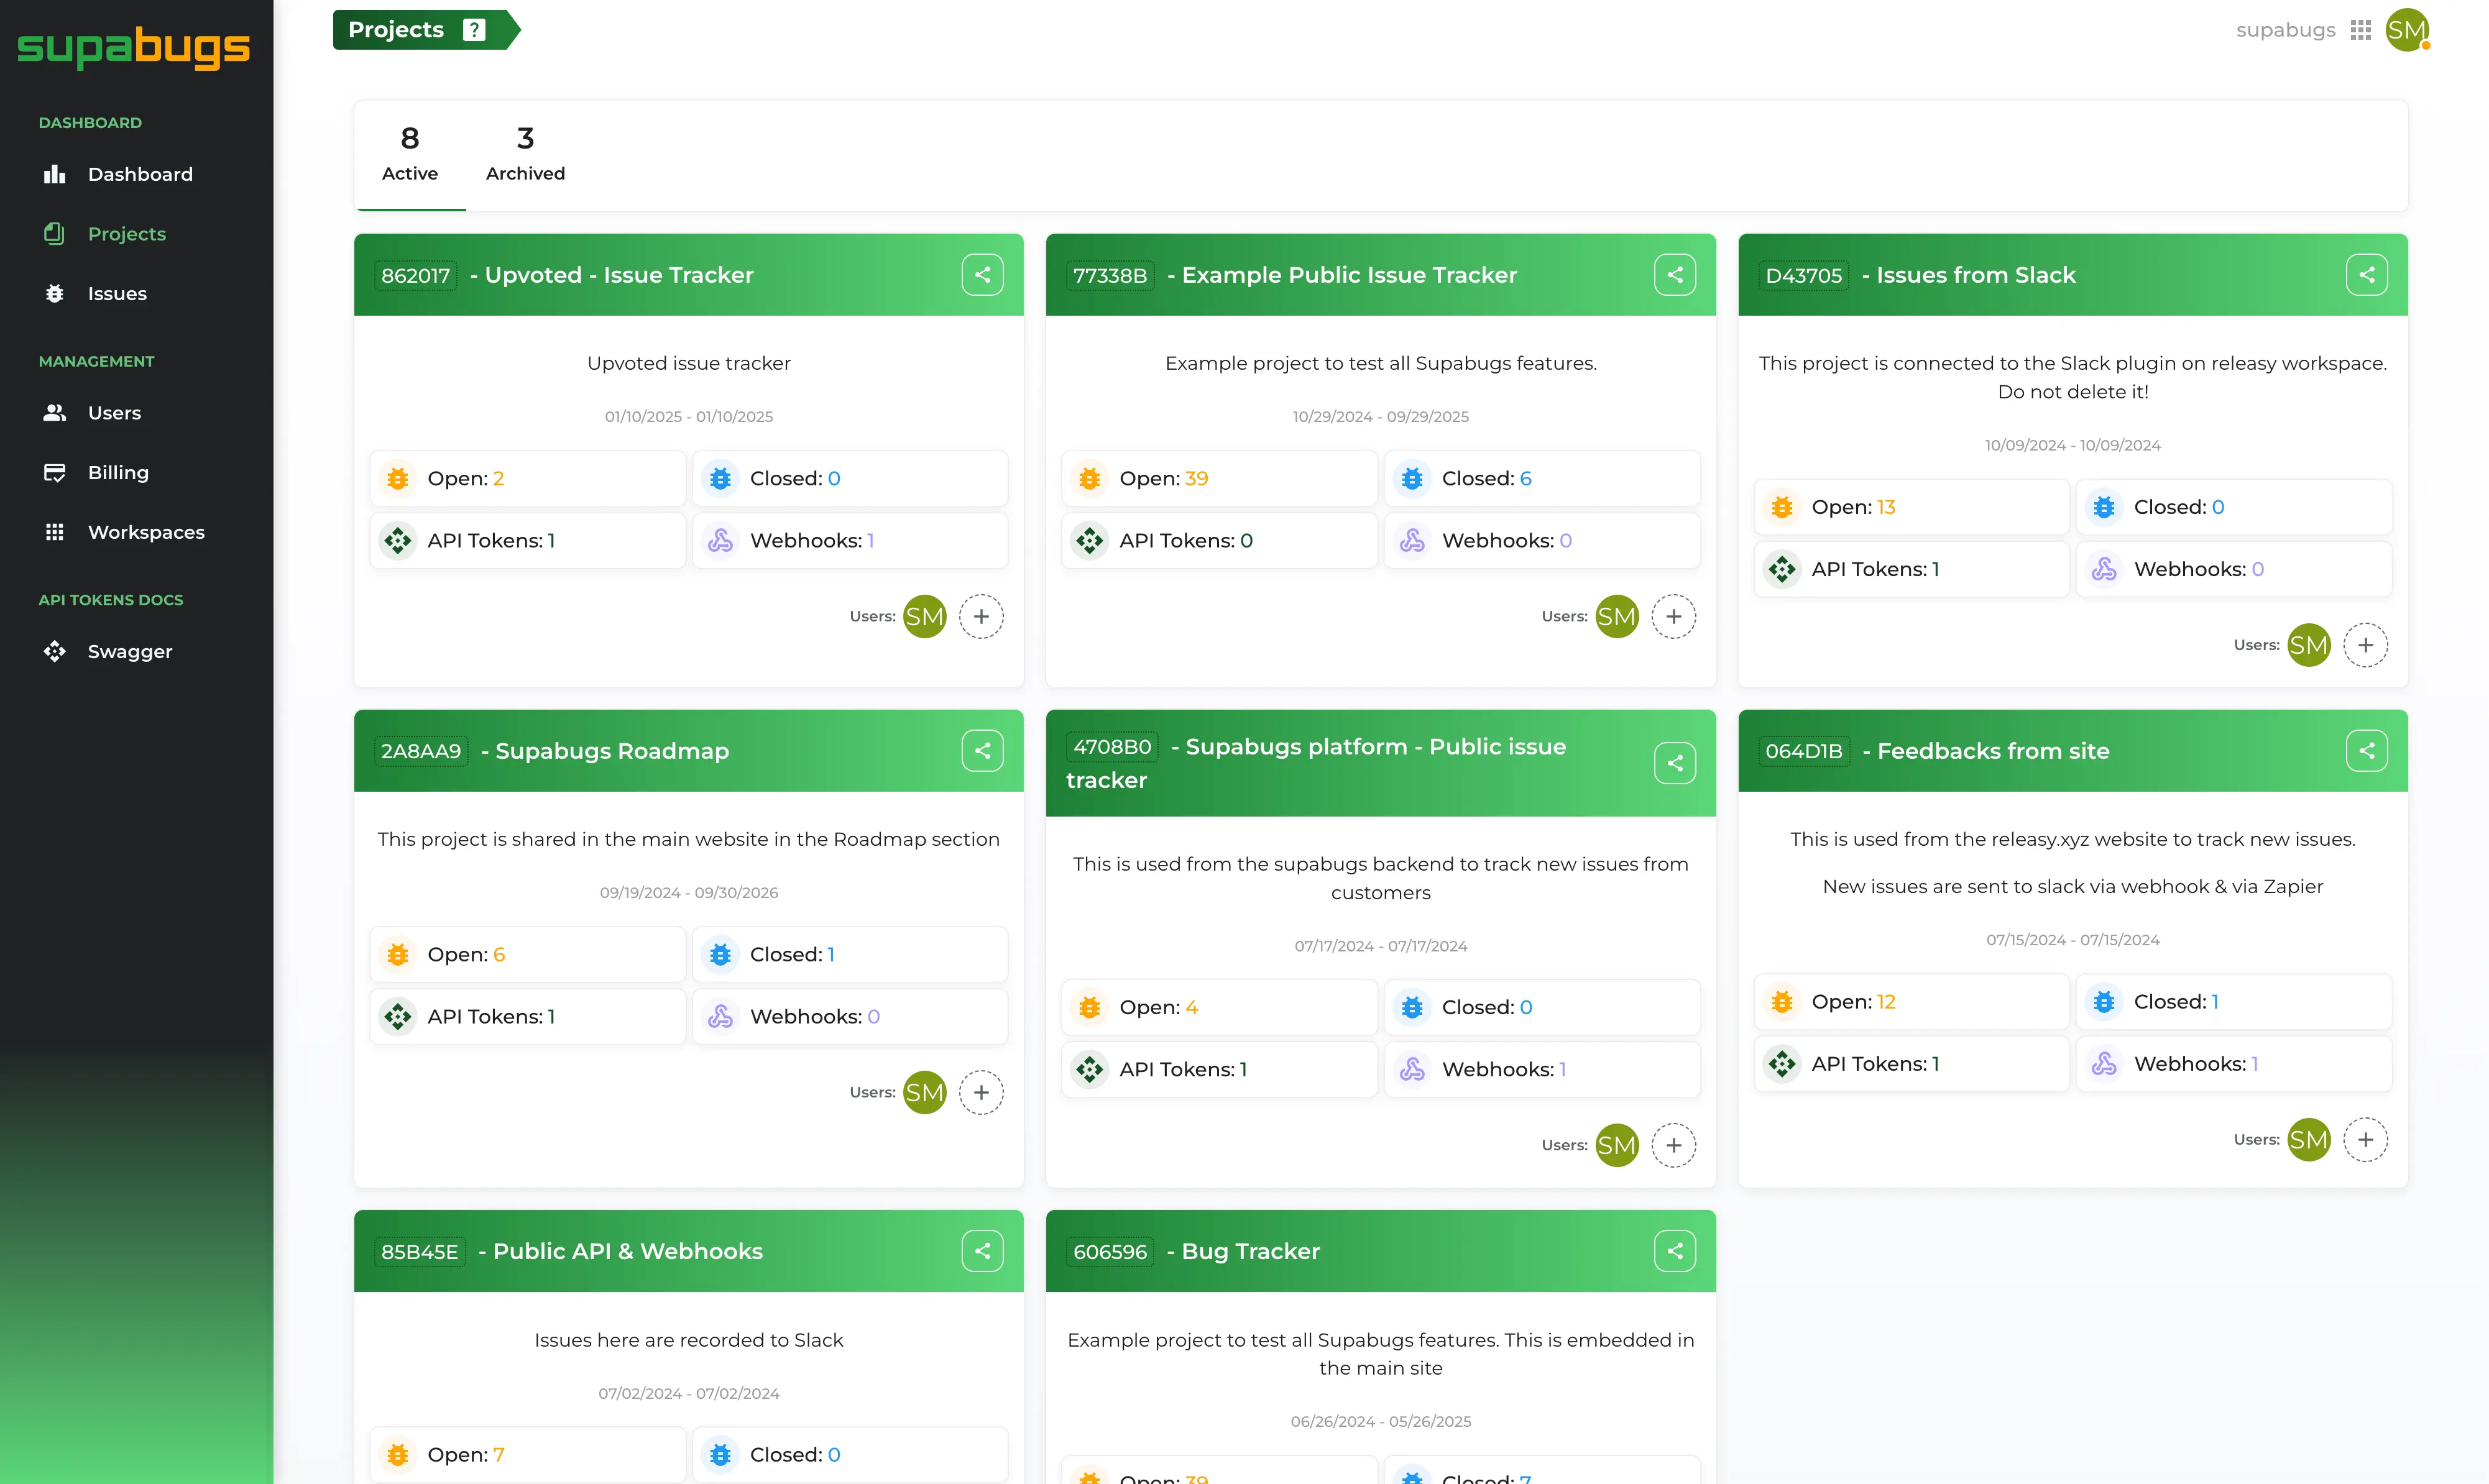Screen dimensions: 2489x1484
Task: Open Workspaces in the management section
Action: [x=146, y=532]
